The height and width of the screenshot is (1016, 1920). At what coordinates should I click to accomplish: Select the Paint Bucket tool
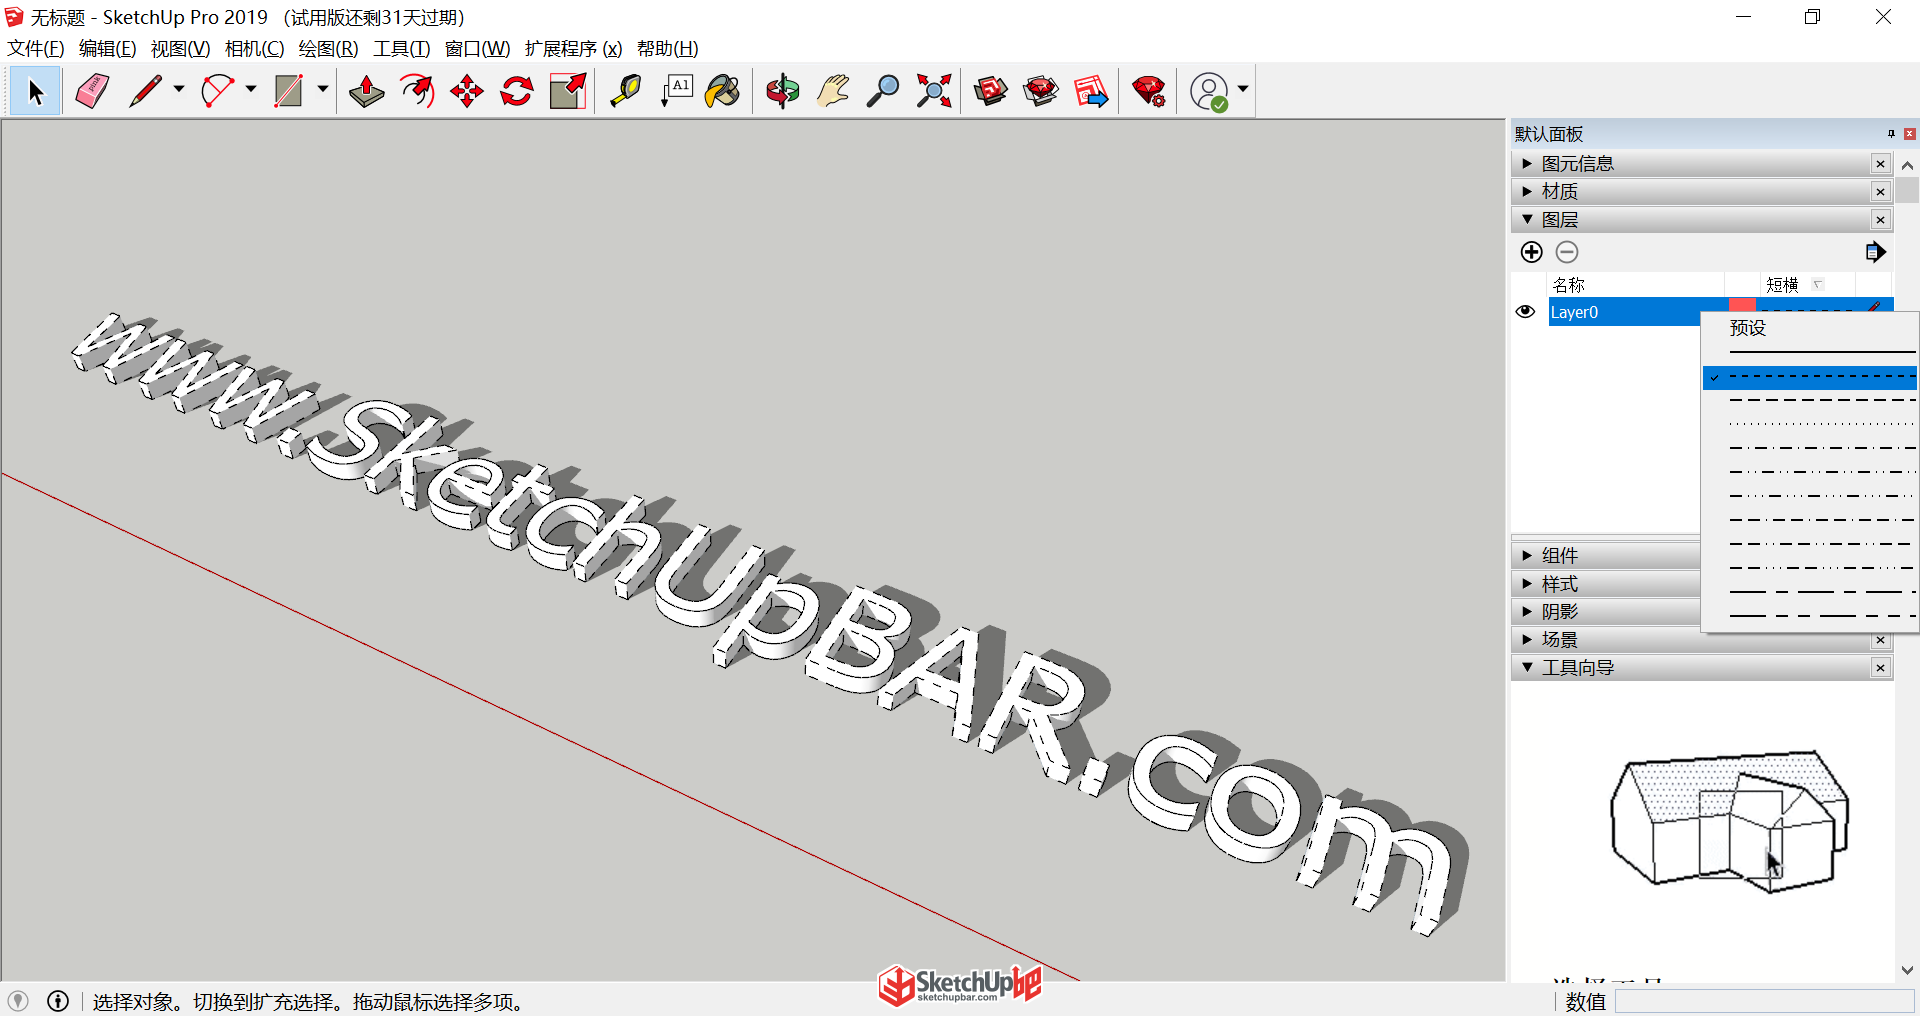723,91
